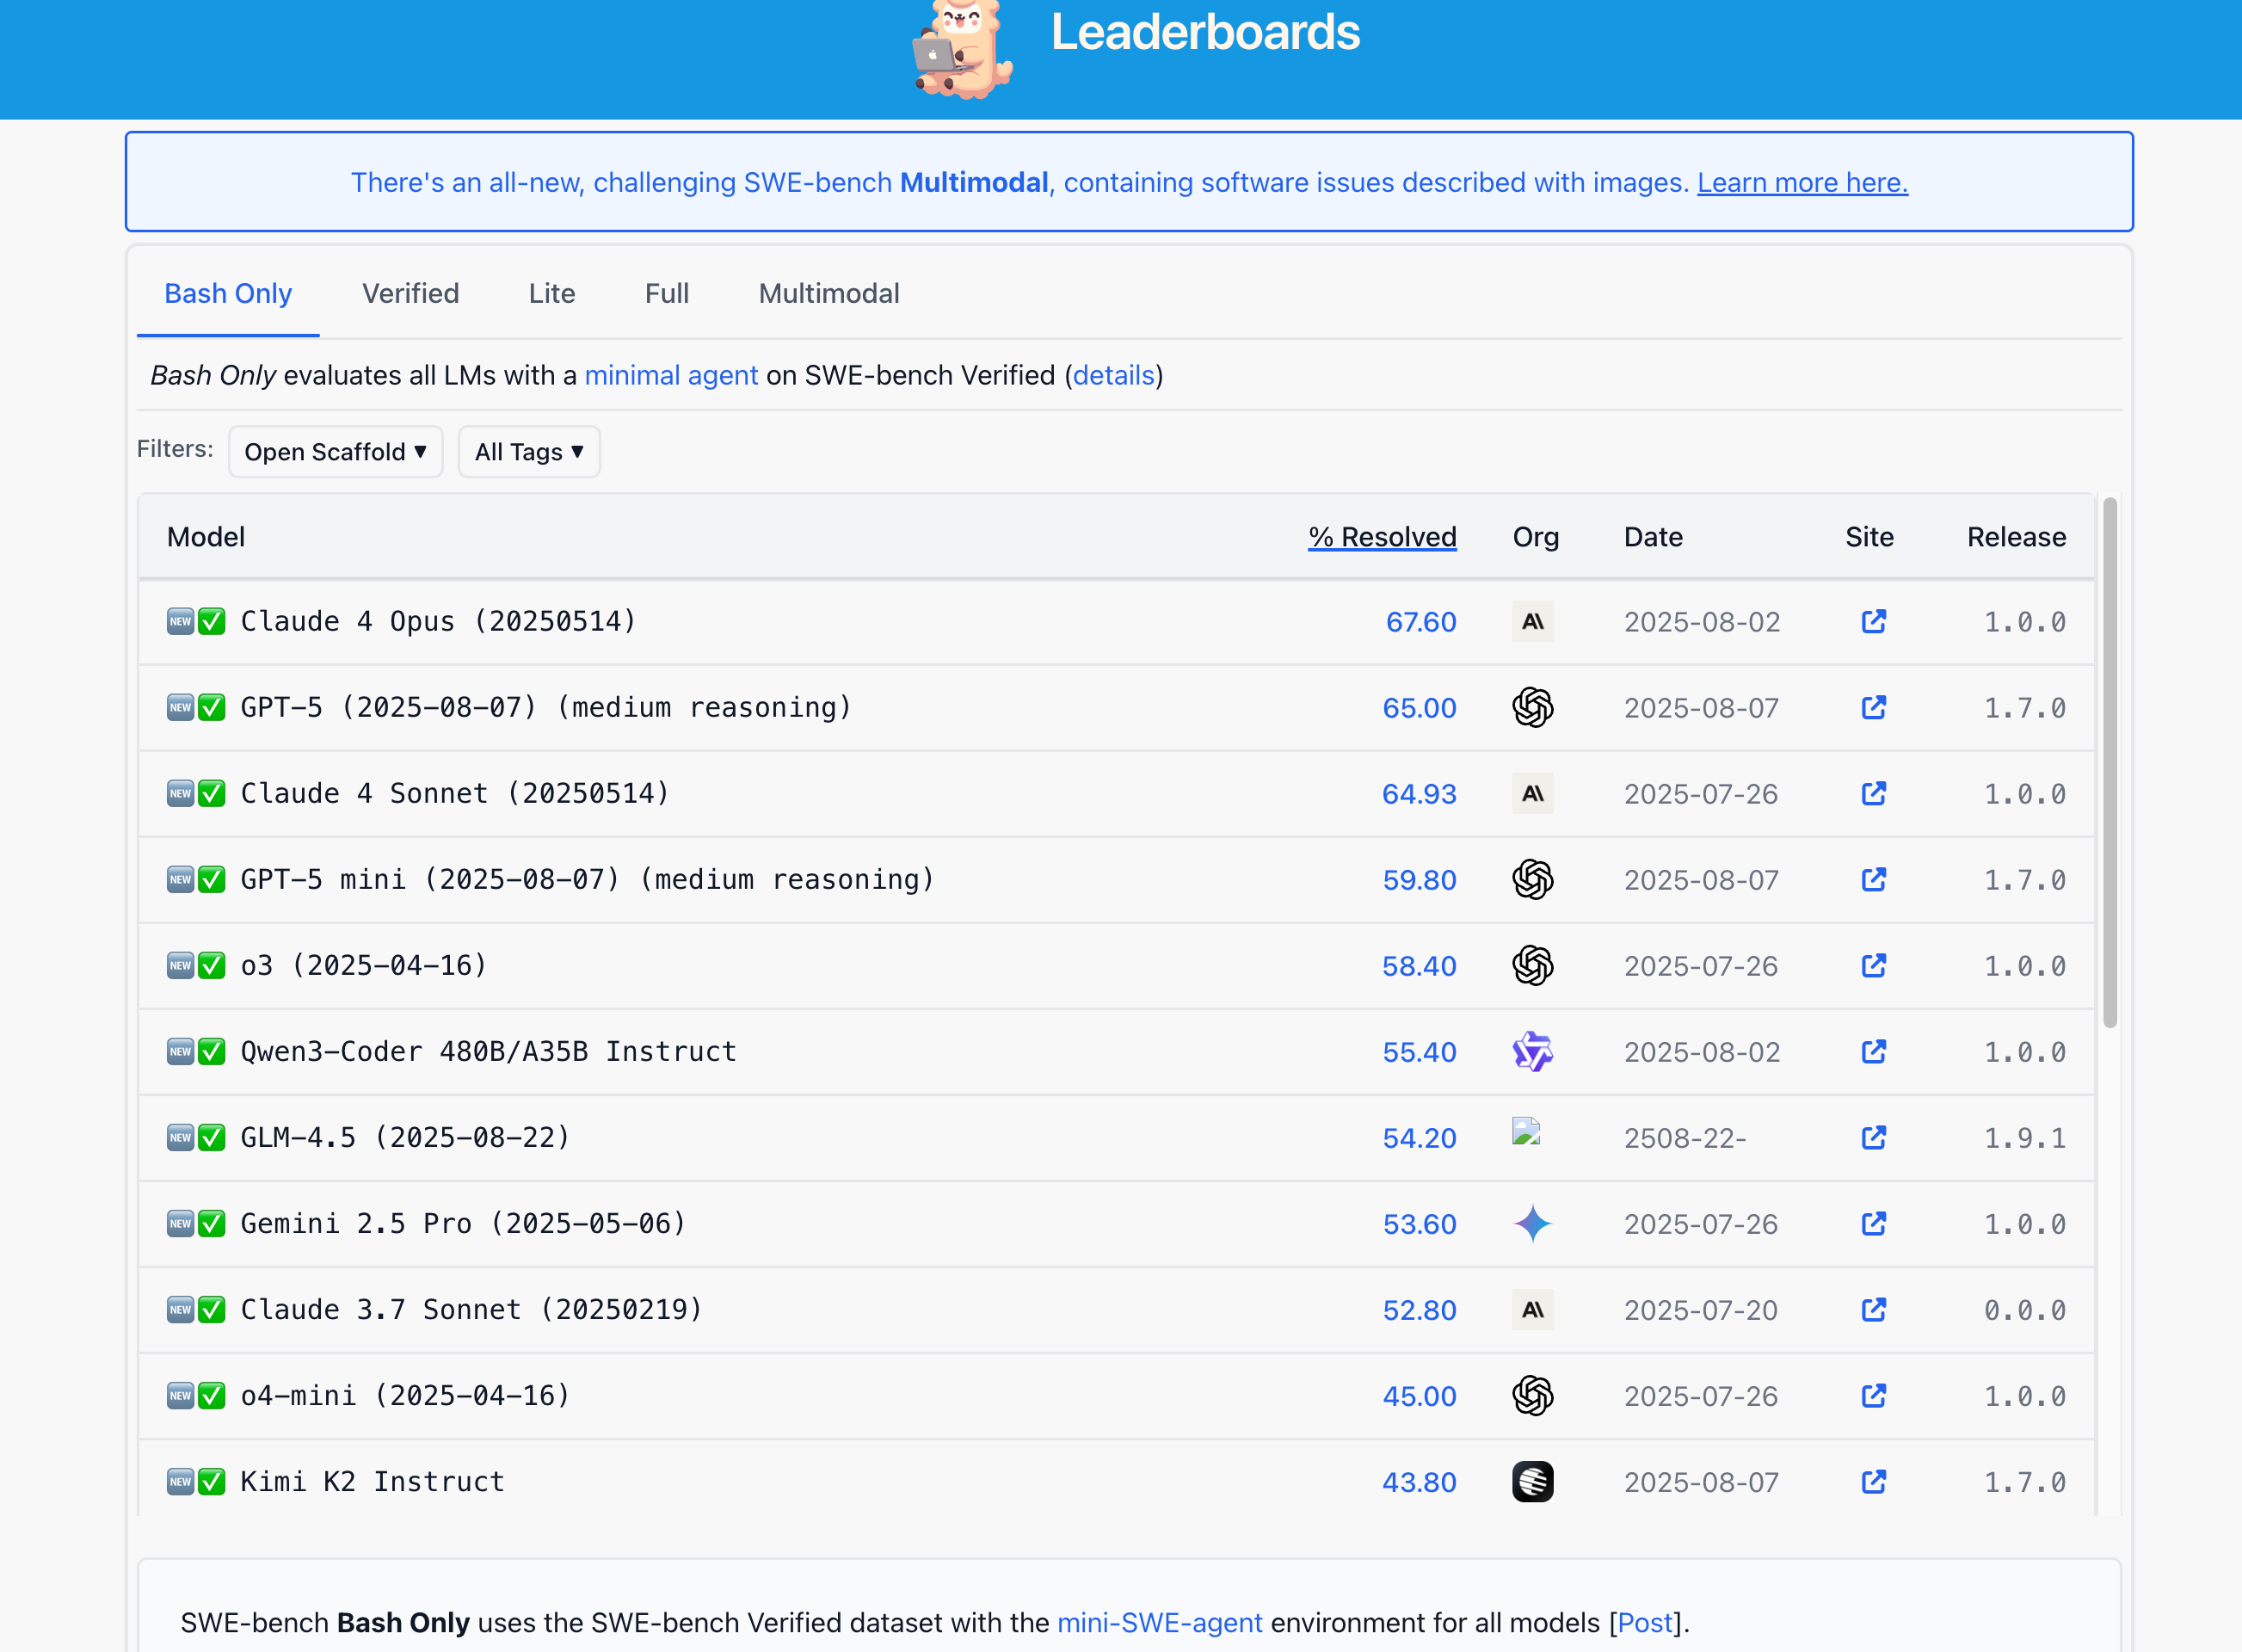This screenshot has height=1652, width=2242.
Task: Click the 53.60 resolved score
Action: coord(1419,1224)
